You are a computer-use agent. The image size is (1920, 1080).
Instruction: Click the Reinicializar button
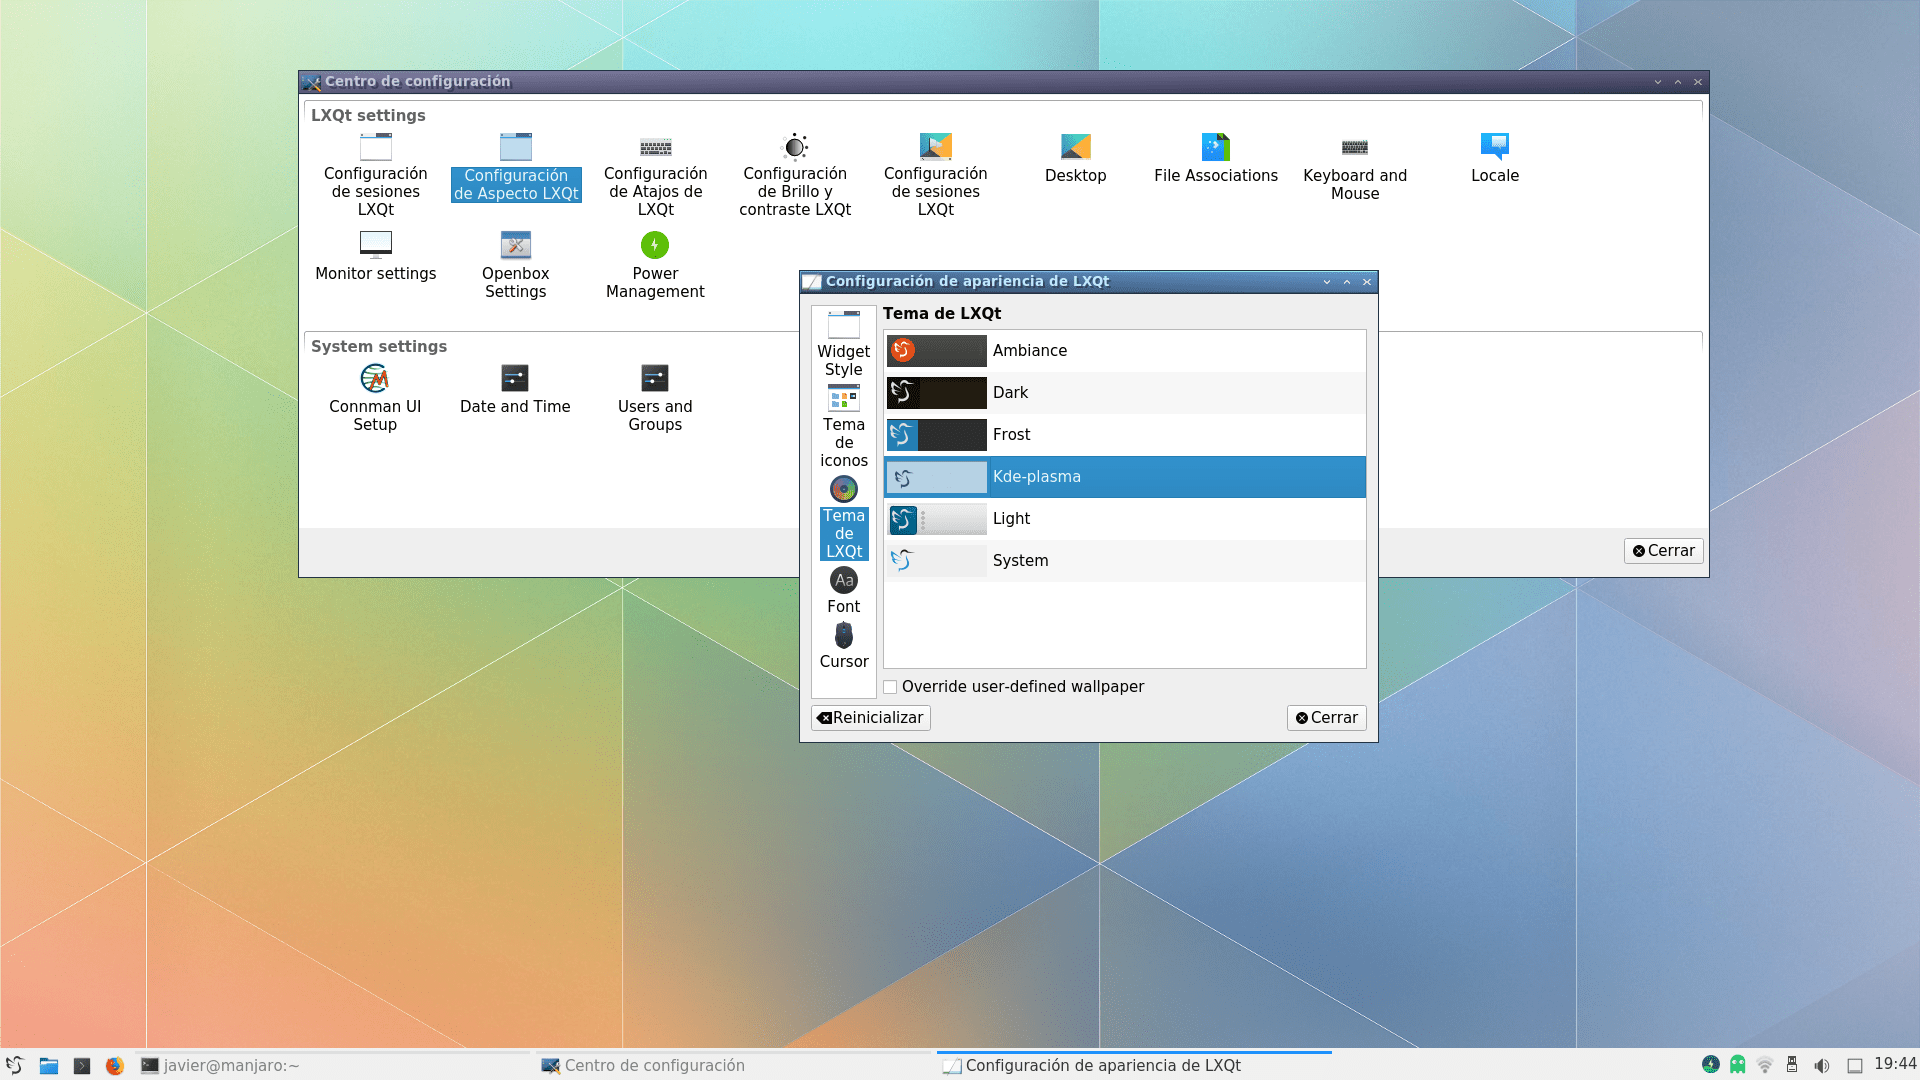871,718
